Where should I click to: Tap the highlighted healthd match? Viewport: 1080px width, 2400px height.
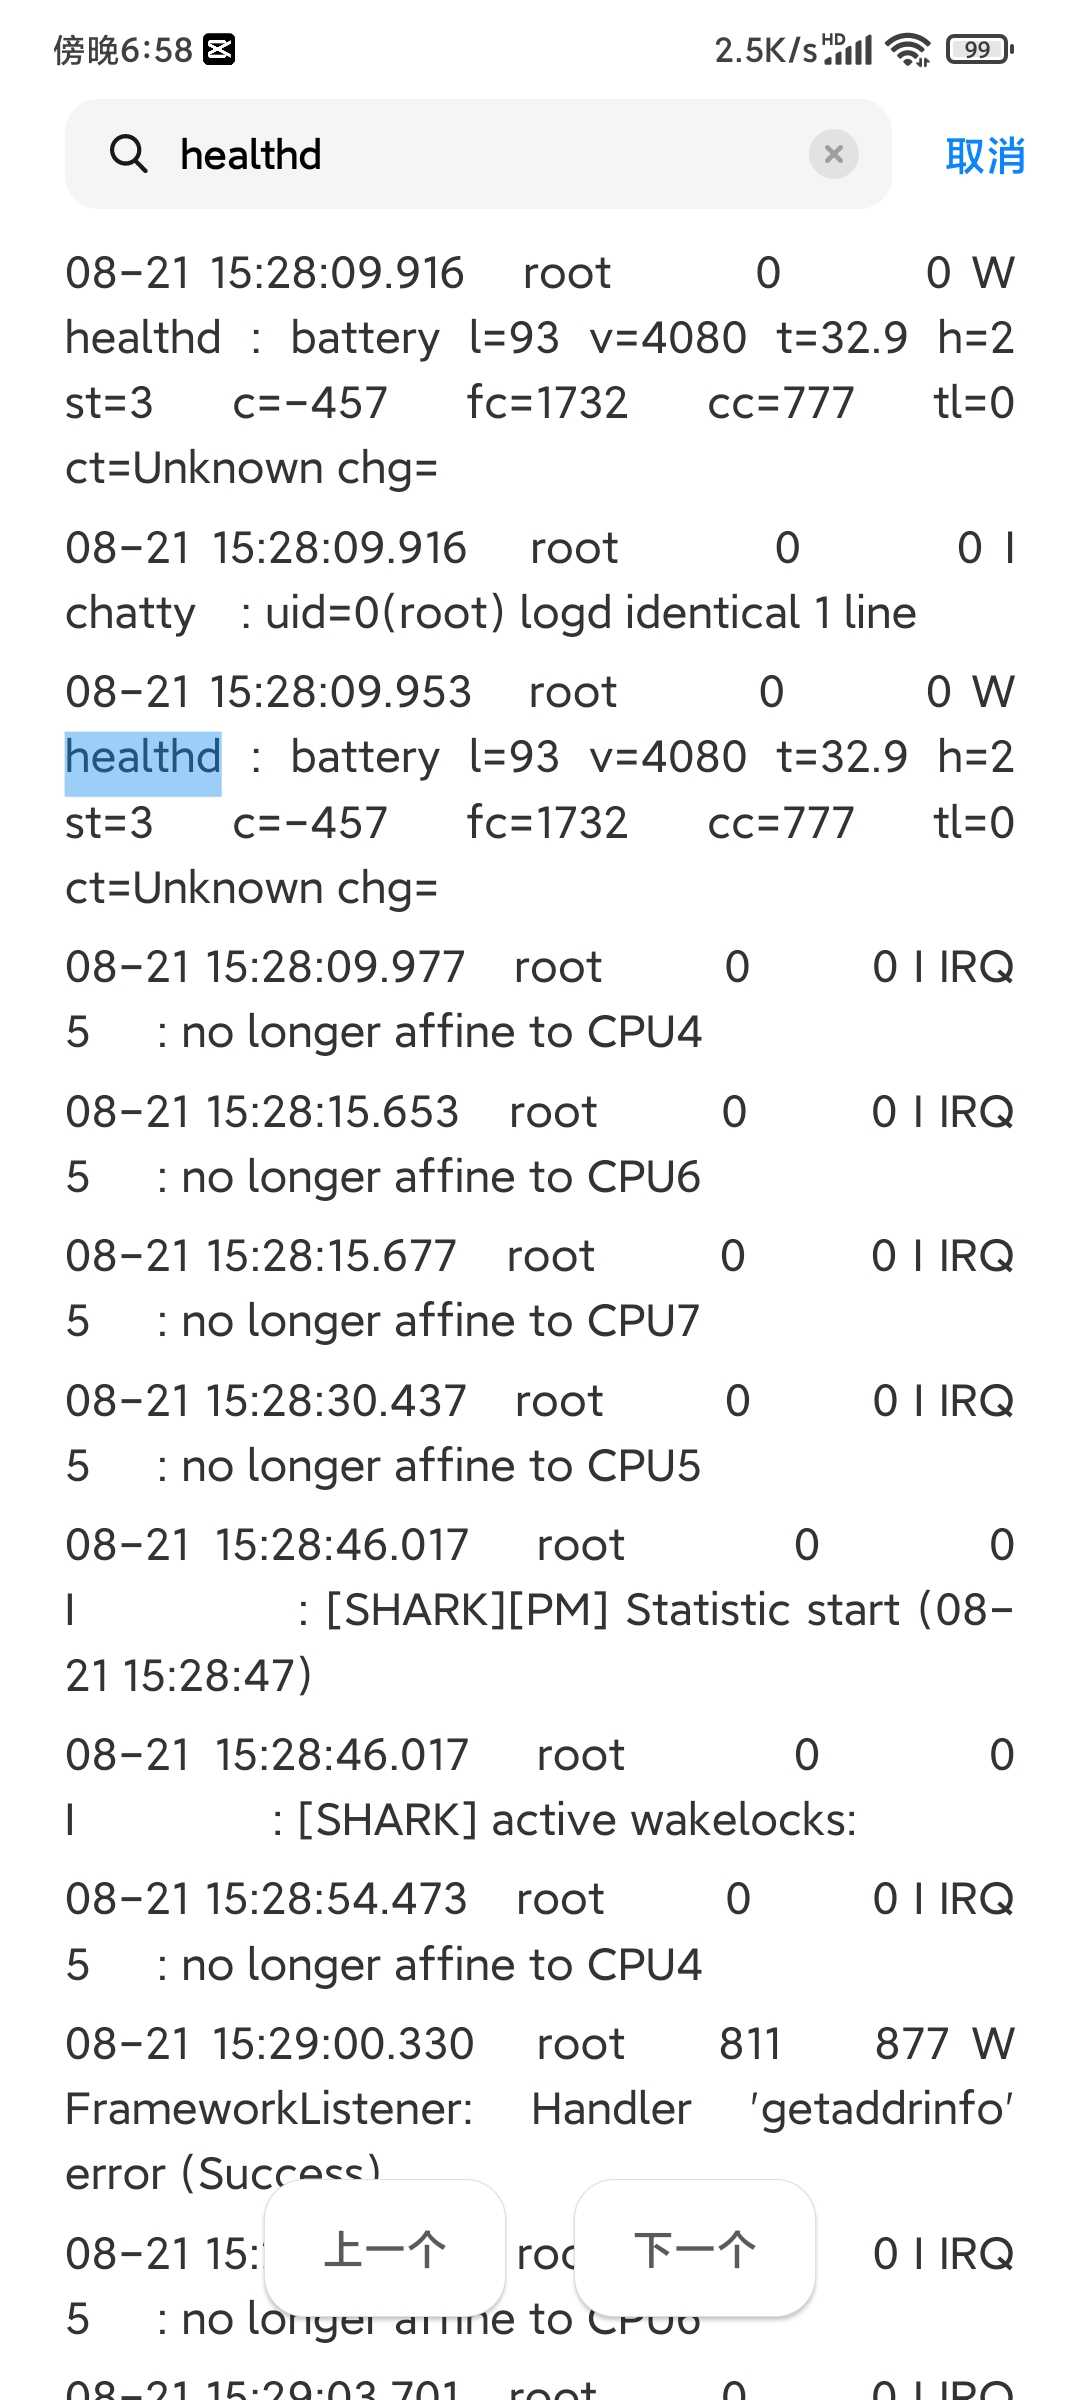143,757
